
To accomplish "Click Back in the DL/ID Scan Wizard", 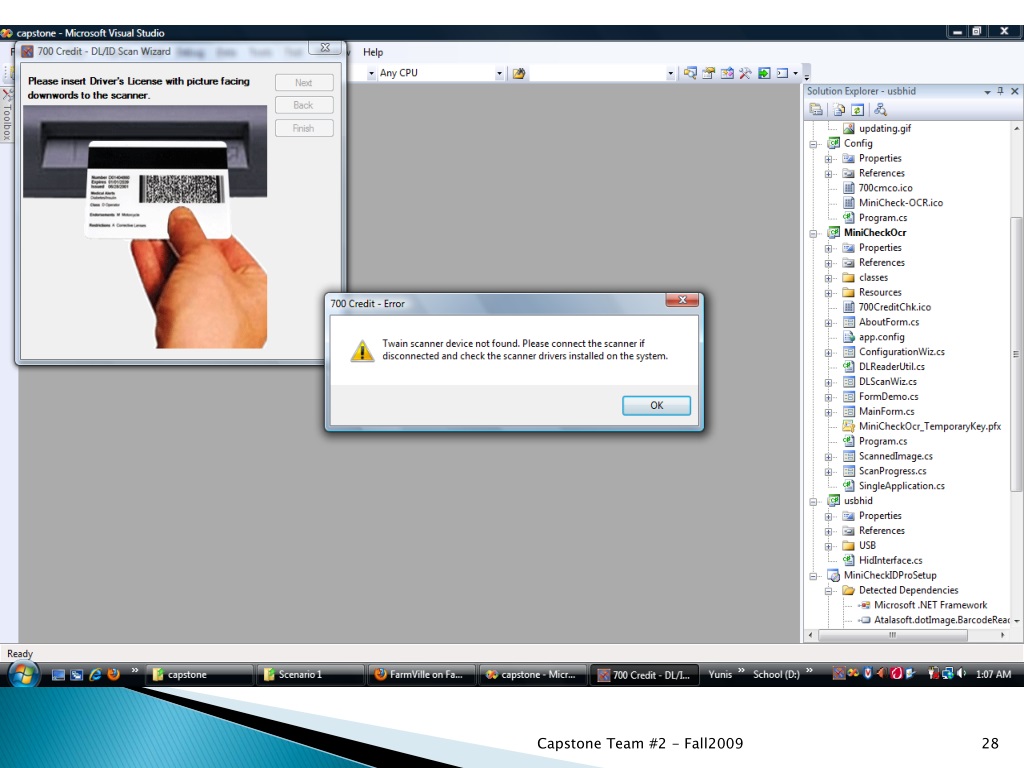I will tap(304, 105).
